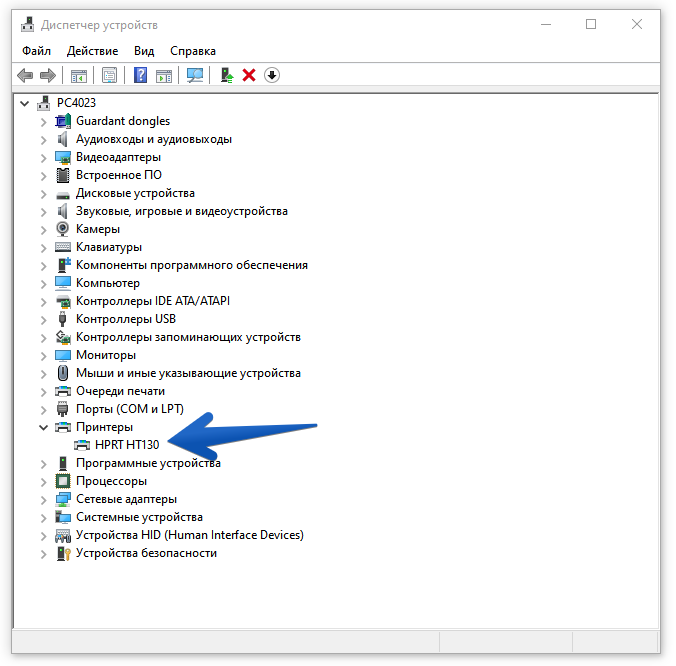Select the Guardant dongles category
Image resolution: width=676 pixels, height=666 pixels.
tap(122, 121)
